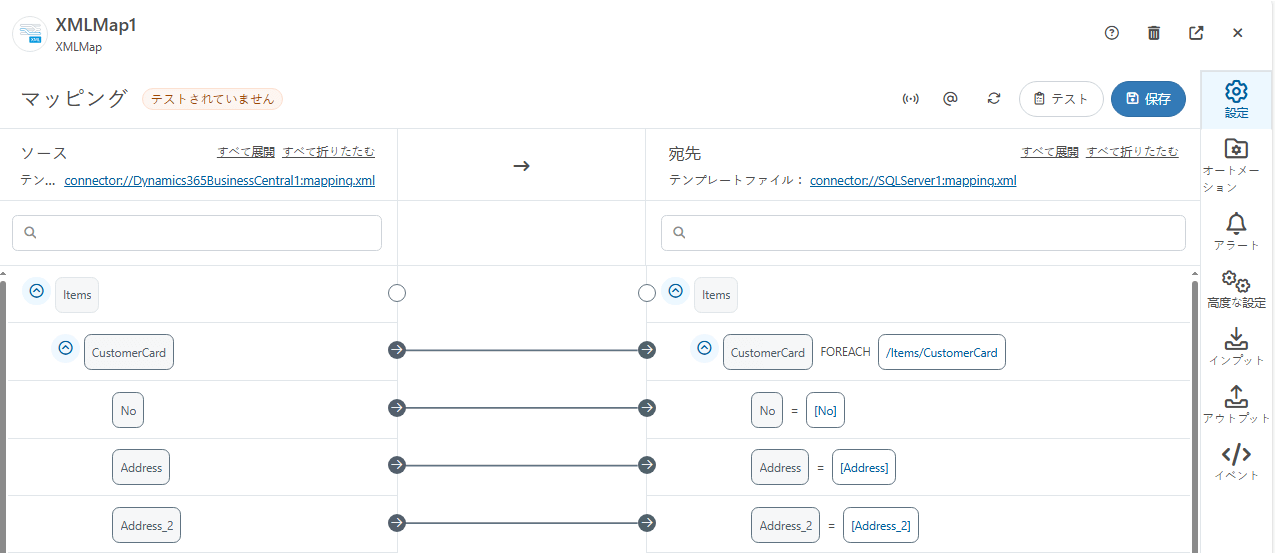The image size is (1275, 553).
Task: Click destination CustomerCard arrow connector
Action: click(647, 350)
